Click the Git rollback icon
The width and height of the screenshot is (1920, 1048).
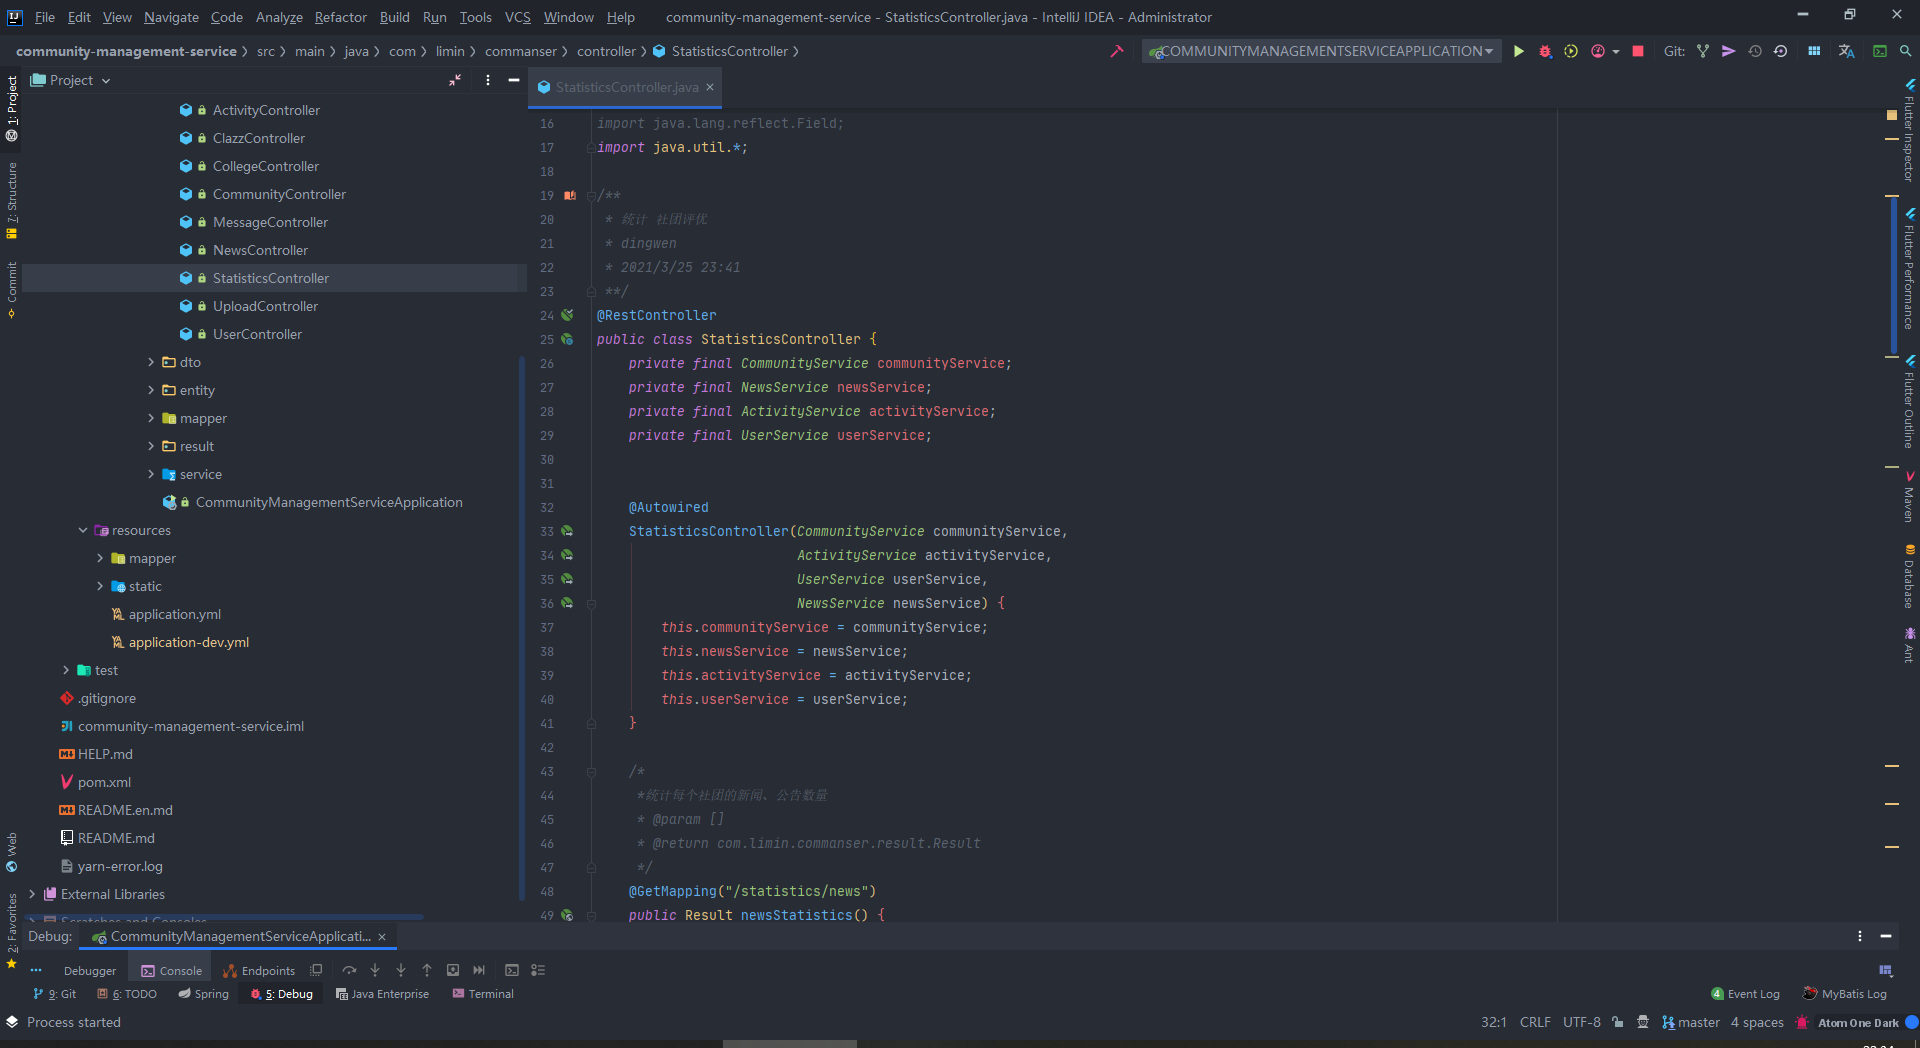[x=1781, y=51]
